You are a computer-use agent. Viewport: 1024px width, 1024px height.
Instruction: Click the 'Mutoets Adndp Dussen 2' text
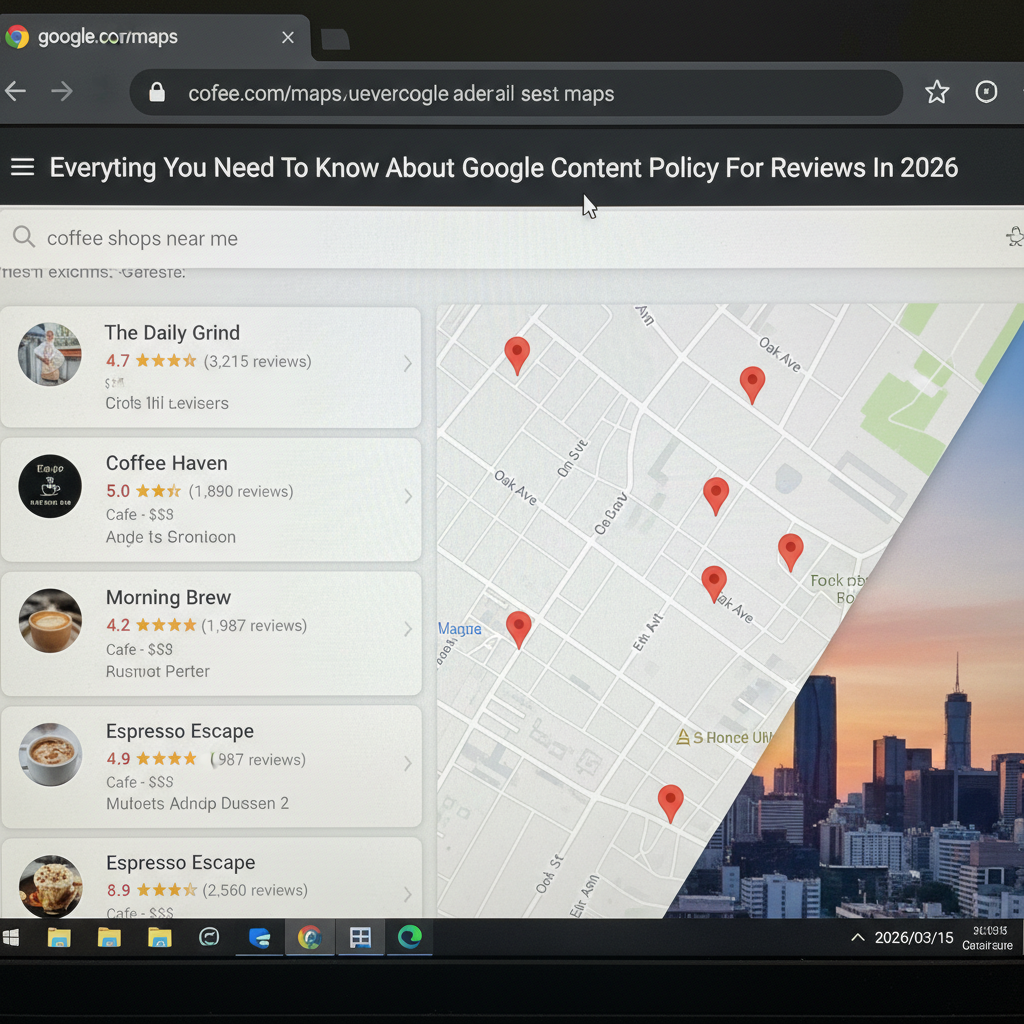[x=197, y=803]
